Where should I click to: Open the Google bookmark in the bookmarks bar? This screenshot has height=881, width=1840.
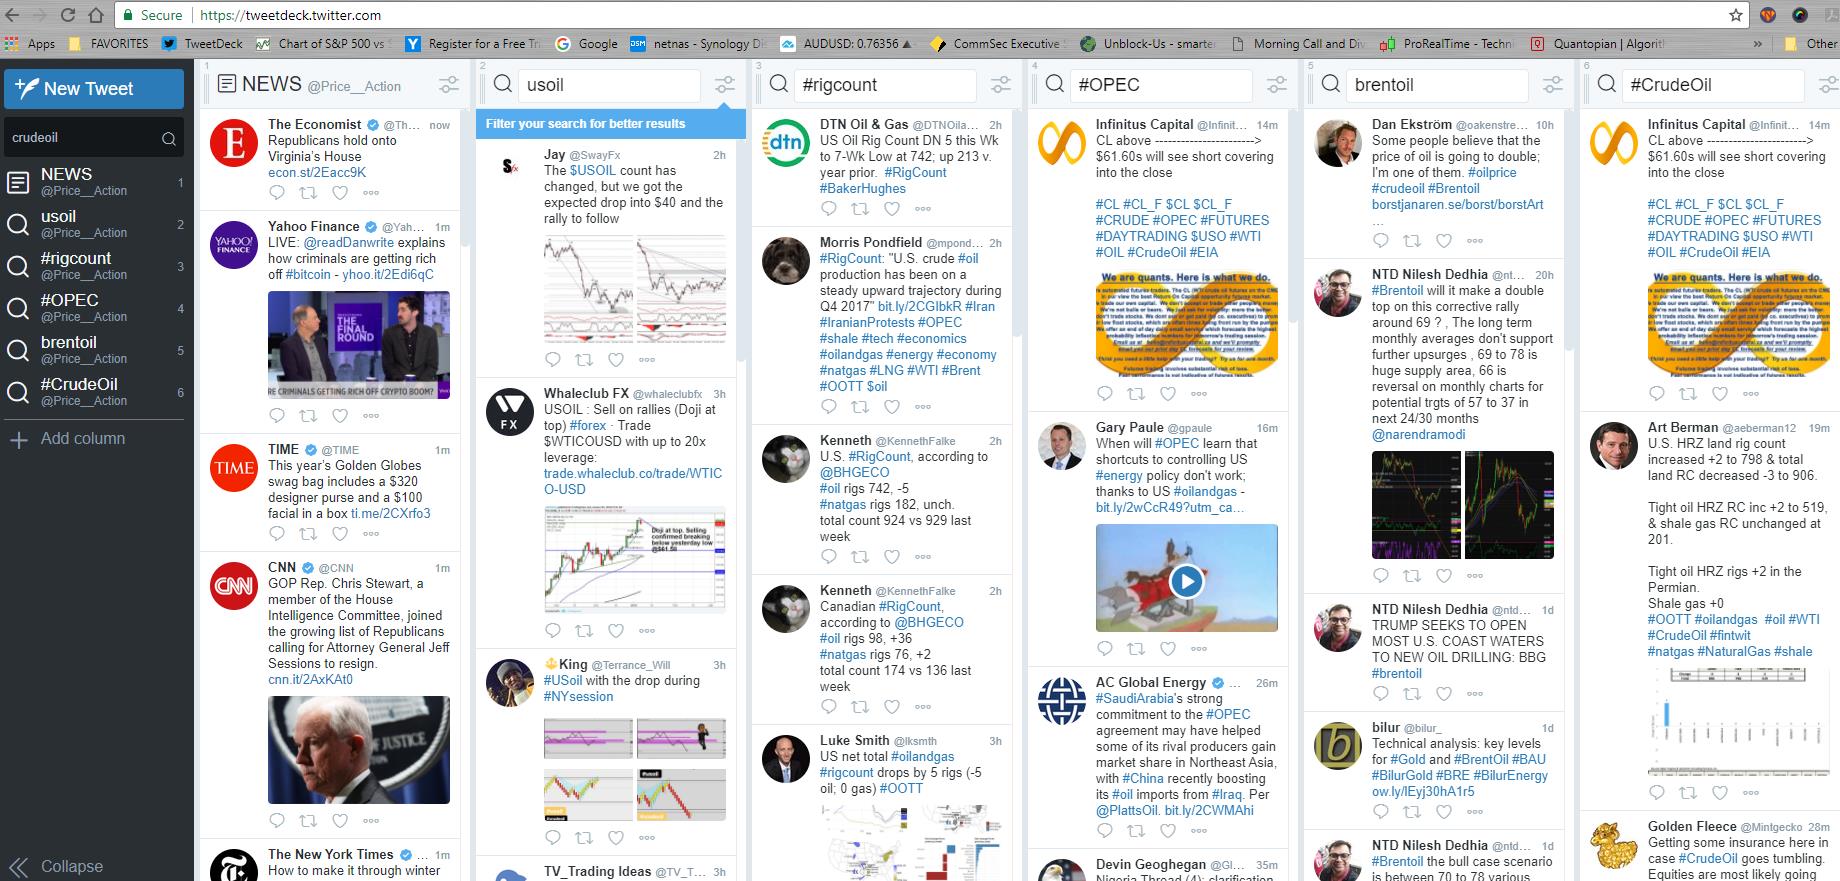[587, 44]
